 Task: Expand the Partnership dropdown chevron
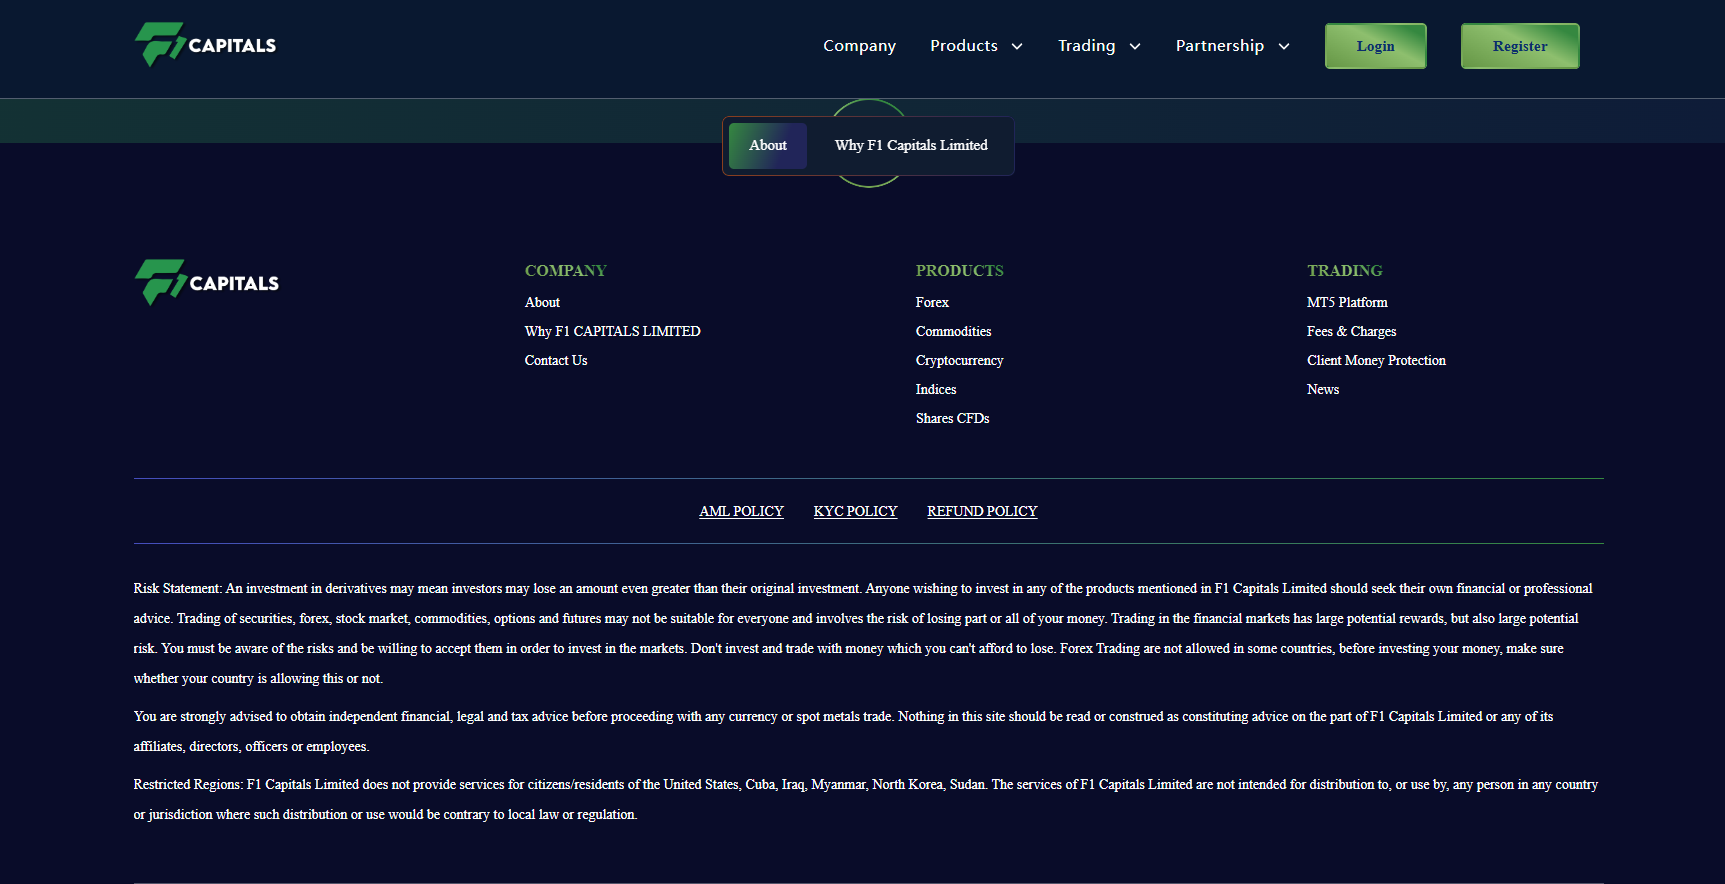click(x=1284, y=46)
